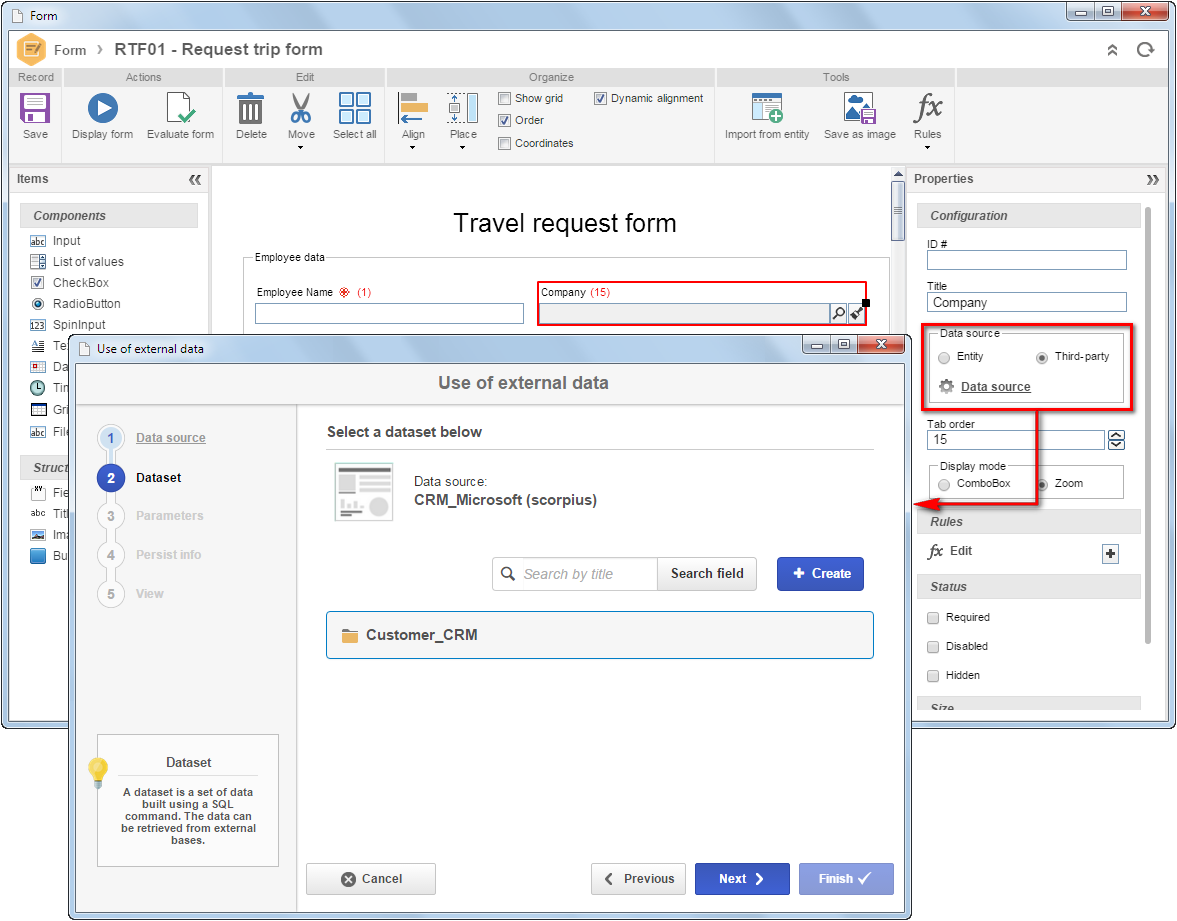Go to Data source wizard step
Image resolution: width=1177 pixels, height=921 pixels.
(x=170, y=438)
